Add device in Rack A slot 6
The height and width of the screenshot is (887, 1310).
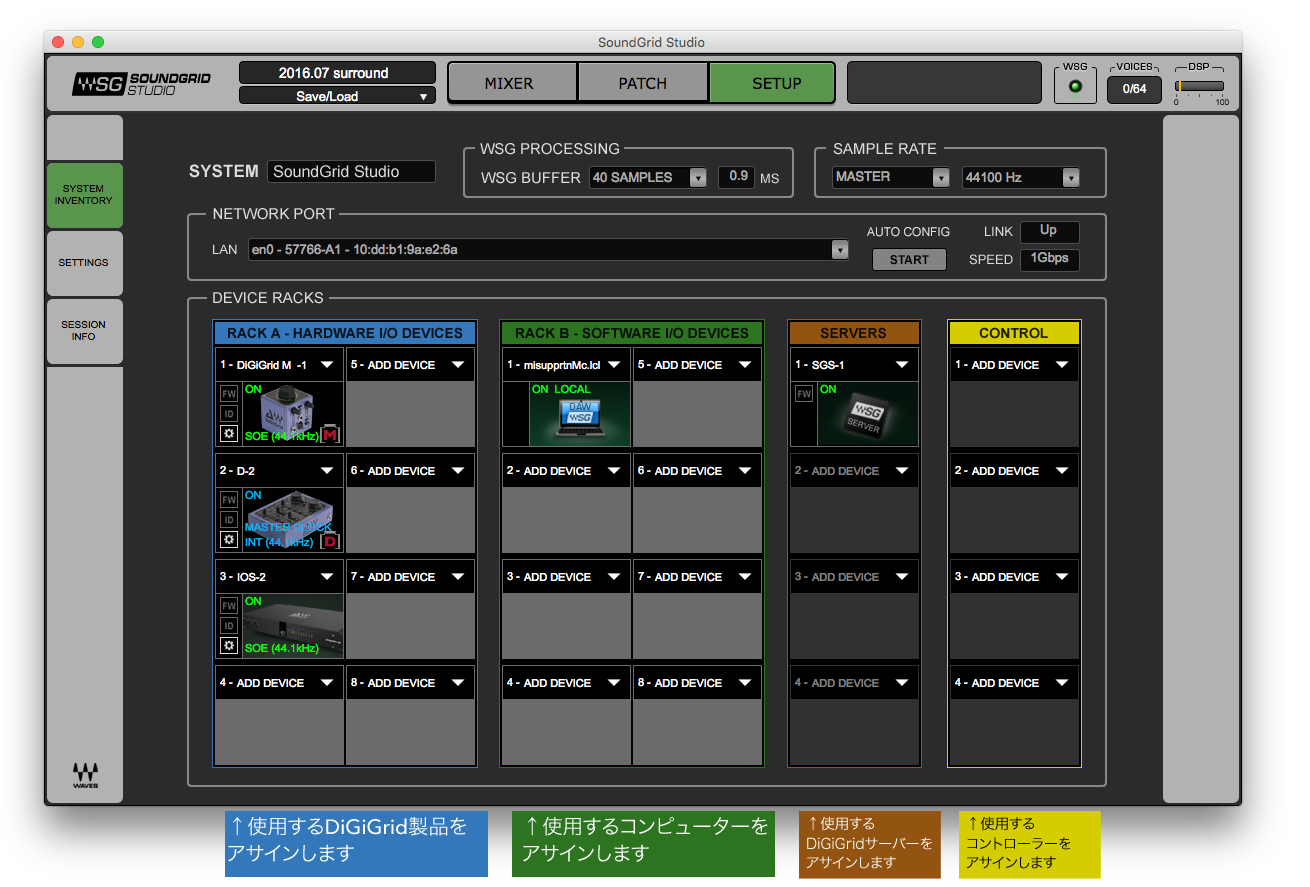tap(410, 471)
